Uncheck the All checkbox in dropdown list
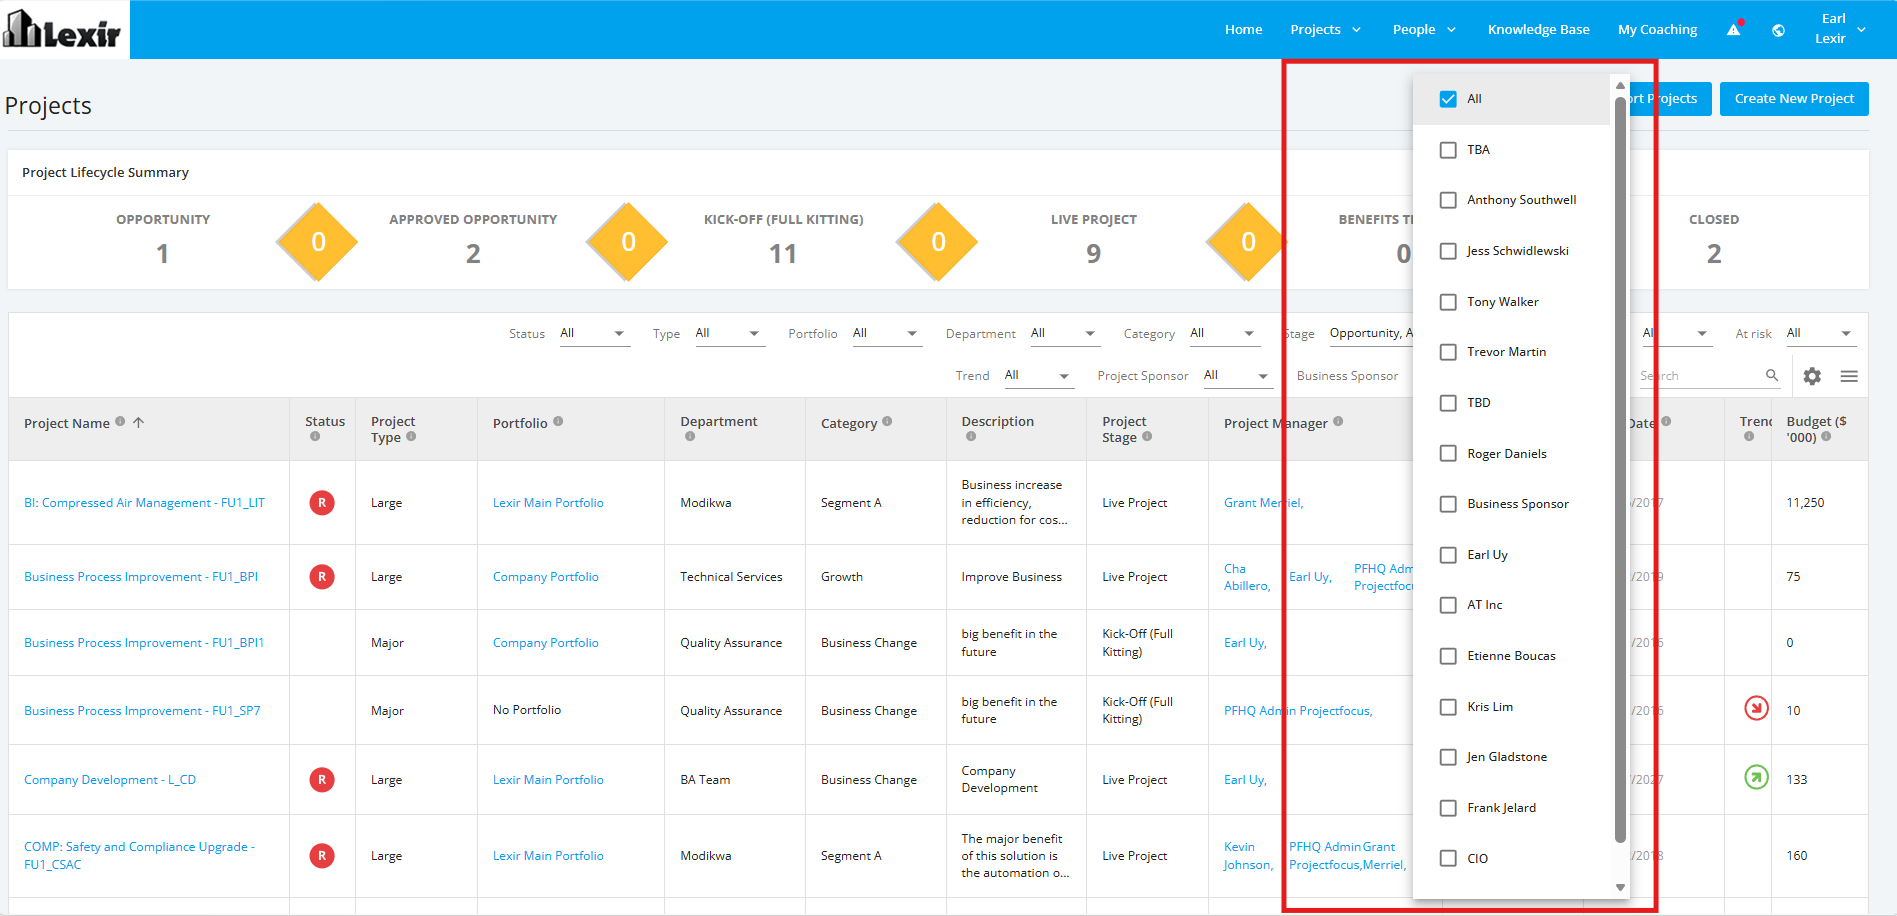 coord(1448,99)
